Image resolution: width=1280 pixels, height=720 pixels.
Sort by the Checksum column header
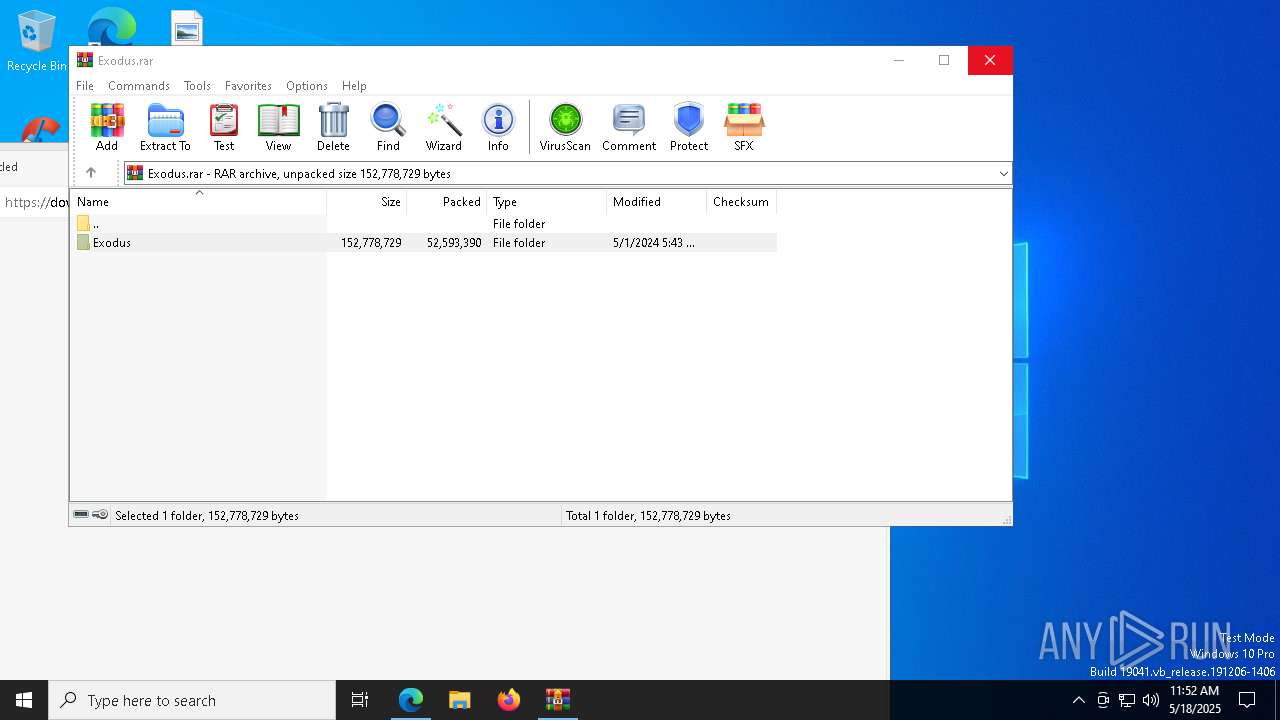pos(742,202)
